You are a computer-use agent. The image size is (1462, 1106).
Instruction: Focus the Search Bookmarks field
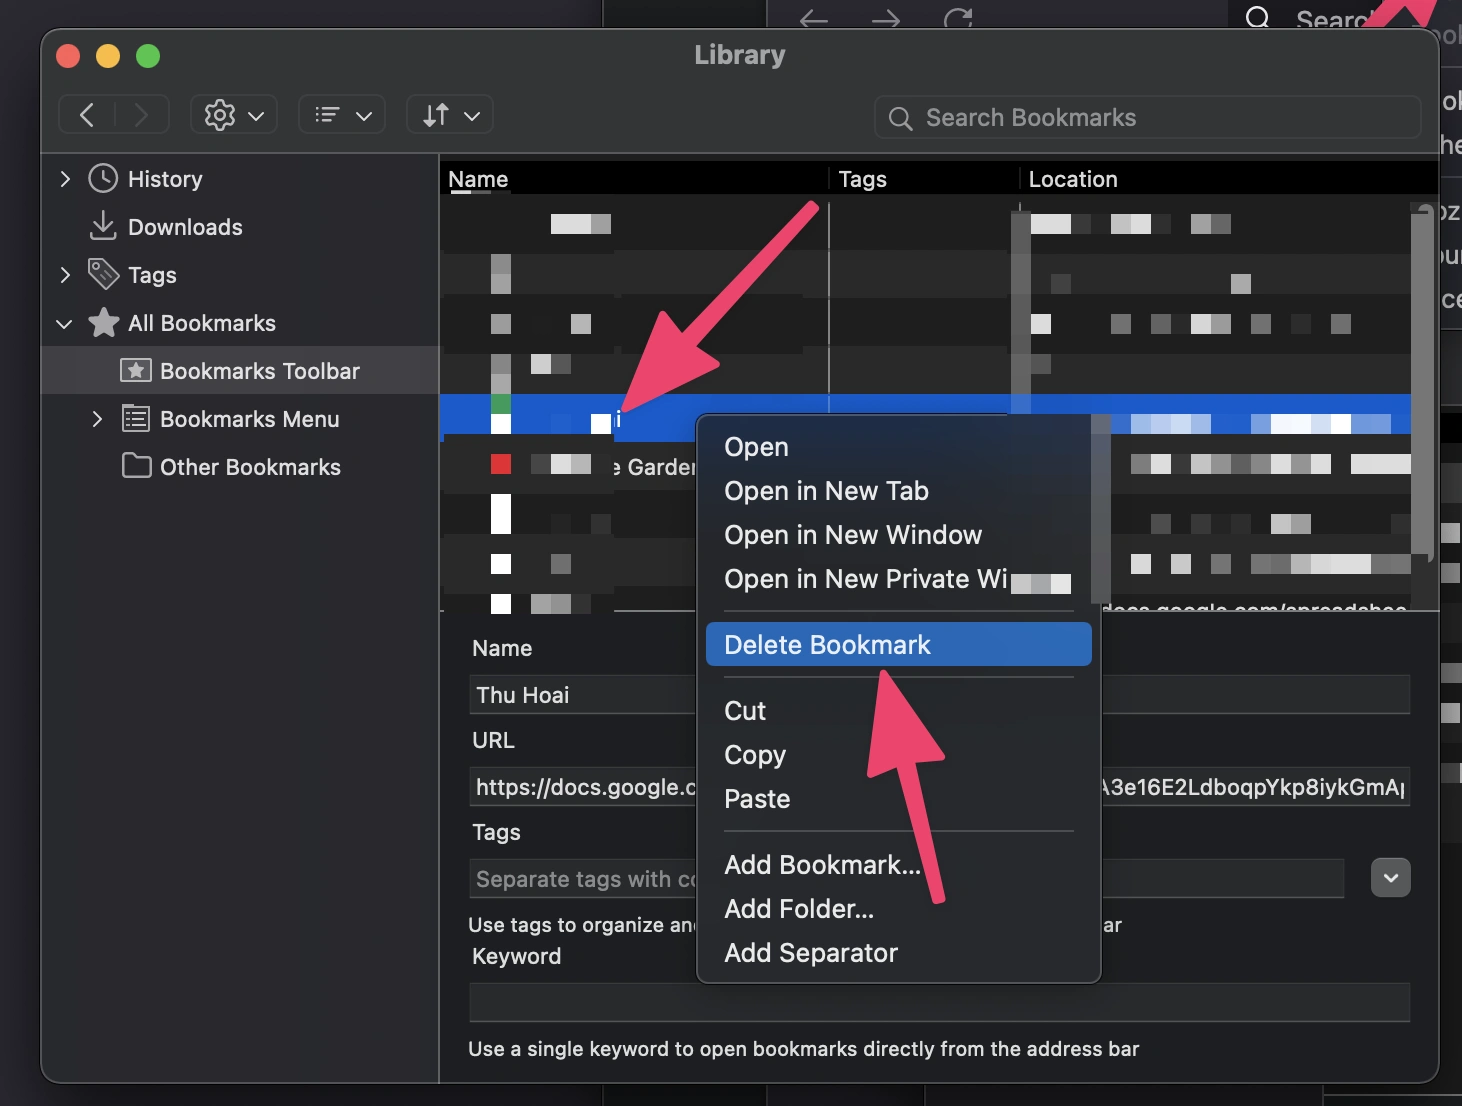(1147, 118)
